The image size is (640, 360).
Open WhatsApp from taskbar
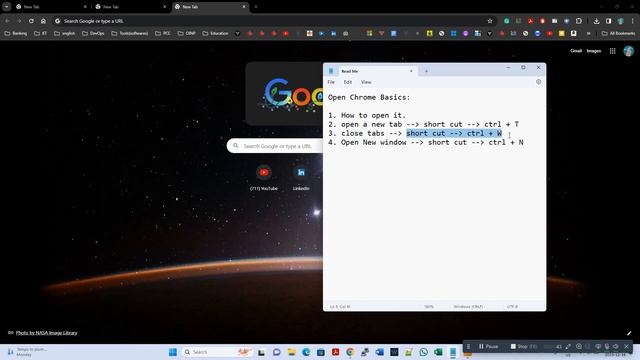(423, 352)
